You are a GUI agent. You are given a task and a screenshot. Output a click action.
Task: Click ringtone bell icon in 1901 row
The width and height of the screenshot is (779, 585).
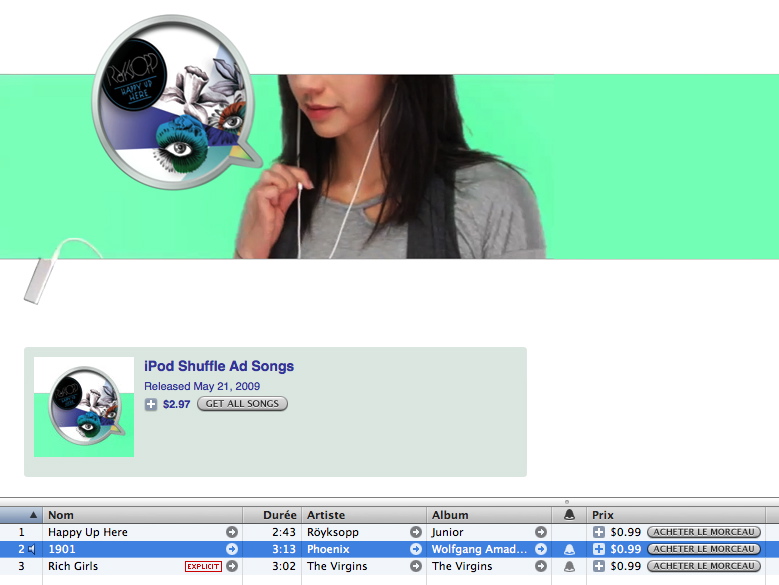(x=569, y=549)
